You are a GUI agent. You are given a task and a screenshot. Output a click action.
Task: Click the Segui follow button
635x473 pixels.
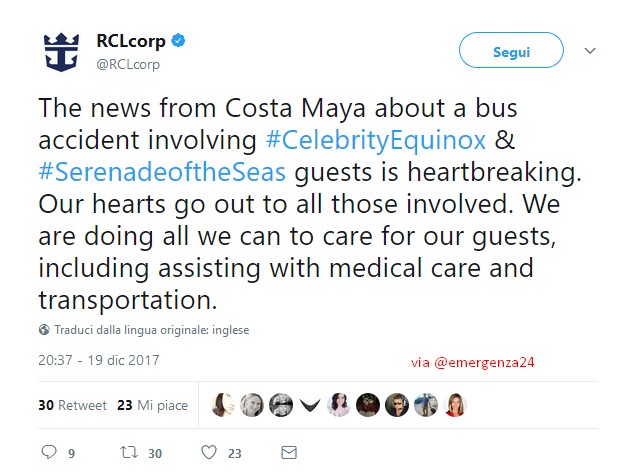click(511, 50)
